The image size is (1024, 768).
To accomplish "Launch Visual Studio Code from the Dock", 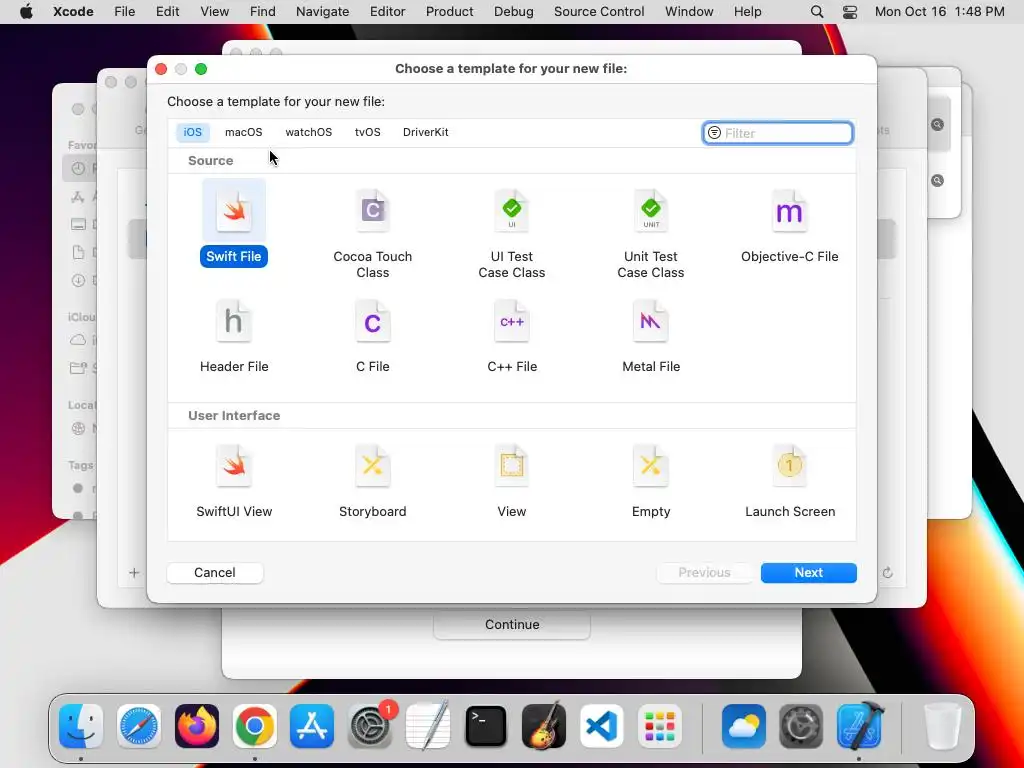I will 601,726.
